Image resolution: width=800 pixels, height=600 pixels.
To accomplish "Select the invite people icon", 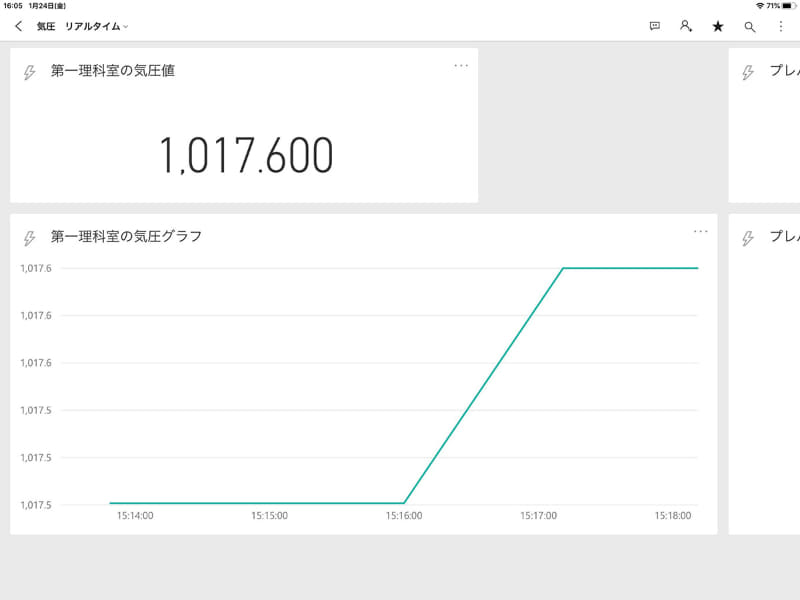I will [685, 24].
